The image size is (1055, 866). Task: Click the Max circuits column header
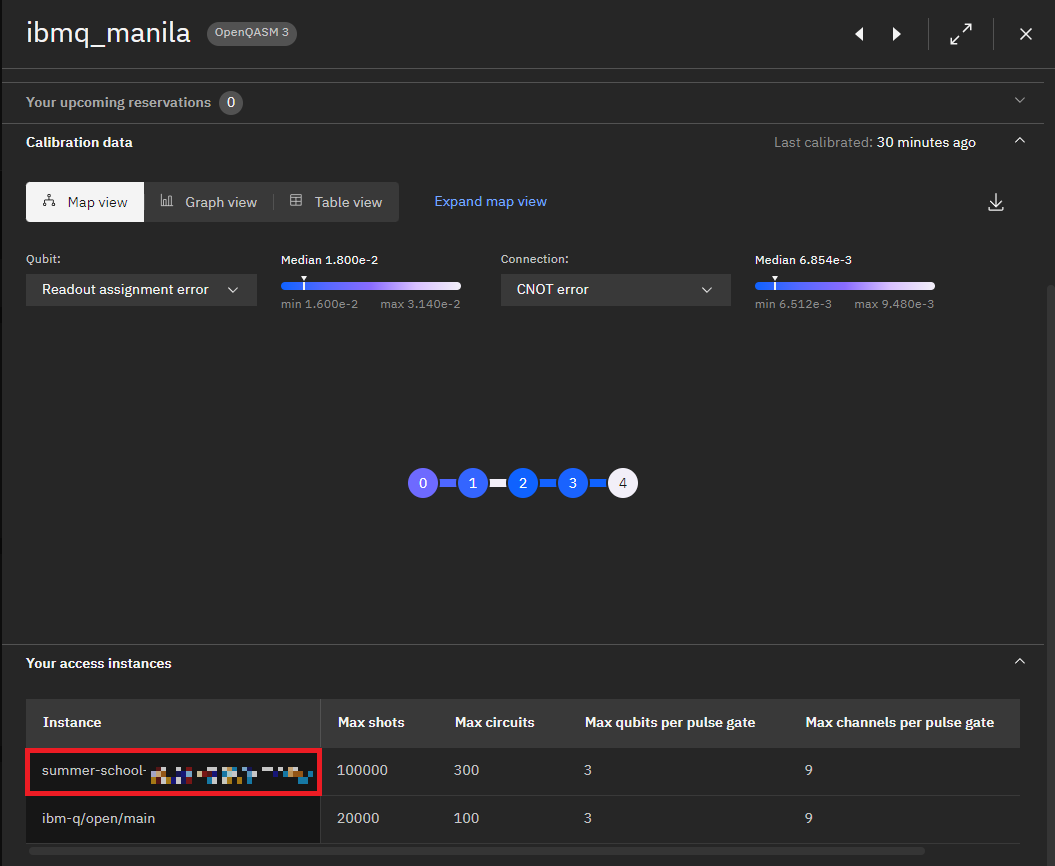495,722
